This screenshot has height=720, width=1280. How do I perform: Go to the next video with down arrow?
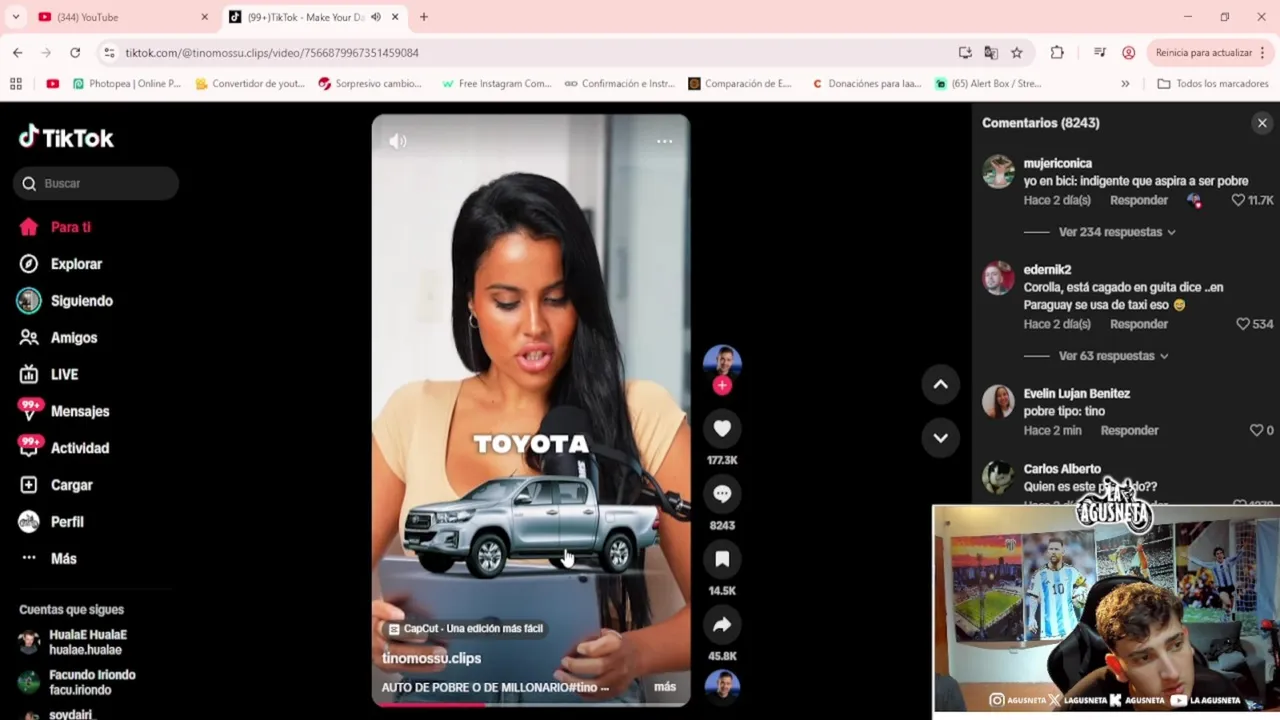(x=940, y=437)
